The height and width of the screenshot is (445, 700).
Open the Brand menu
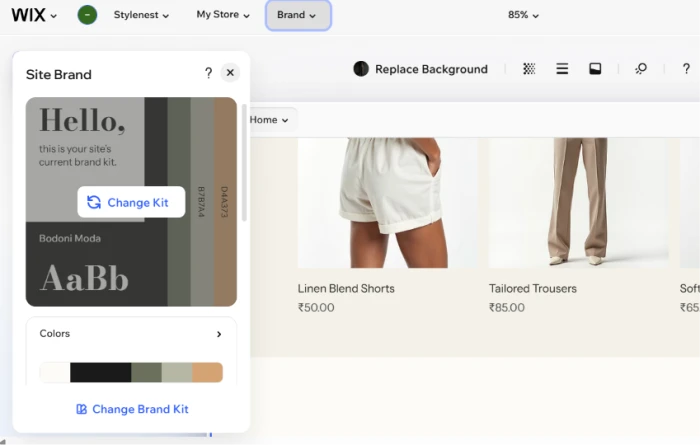[x=298, y=15]
